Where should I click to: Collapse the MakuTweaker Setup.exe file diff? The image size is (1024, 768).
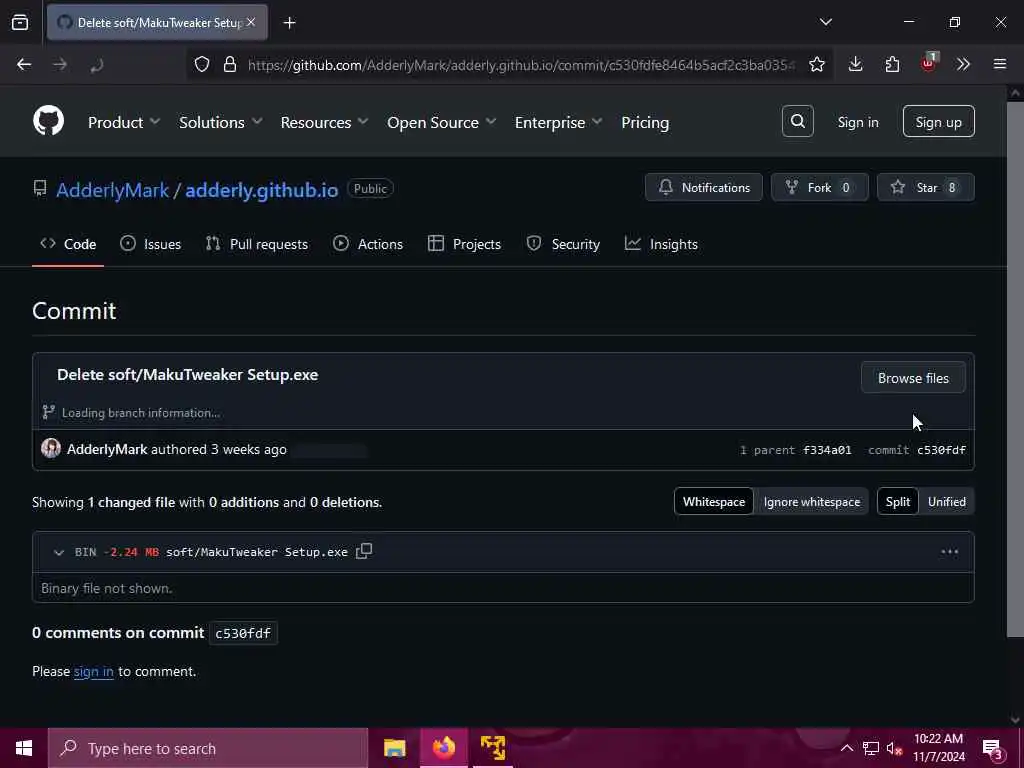pos(59,552)
